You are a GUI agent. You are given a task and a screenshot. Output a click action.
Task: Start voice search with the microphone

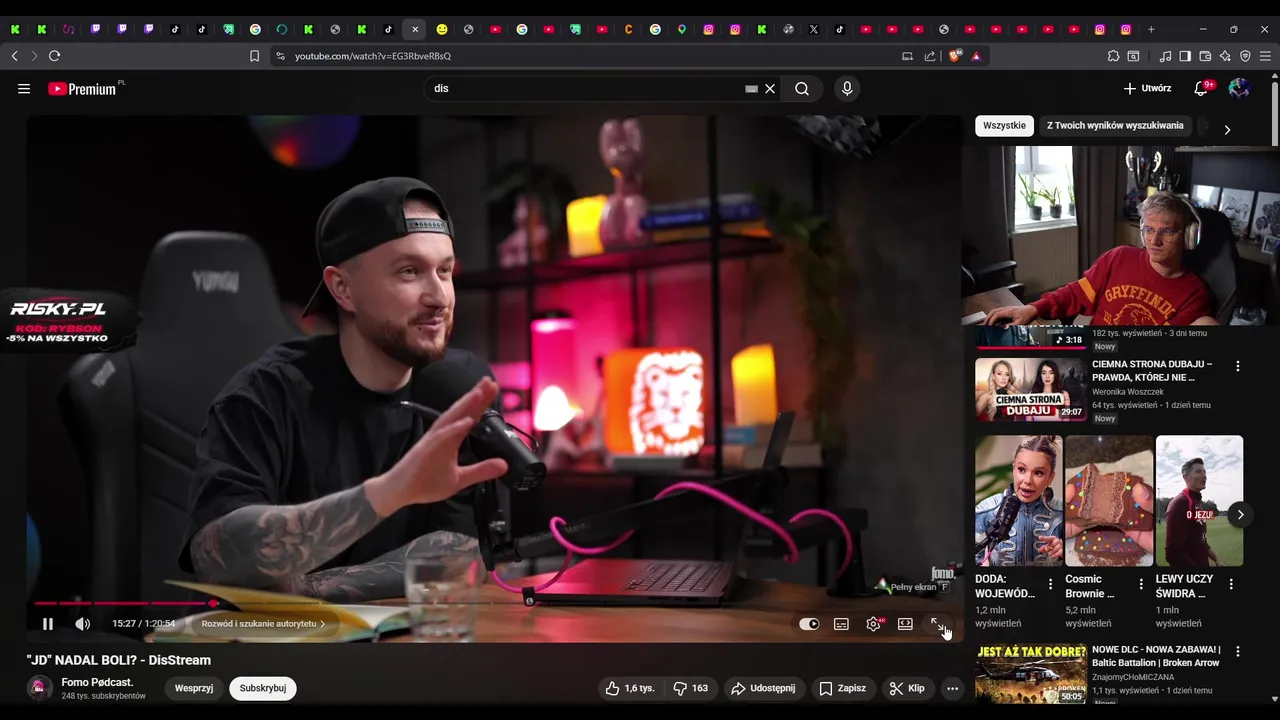click(847, 89)
